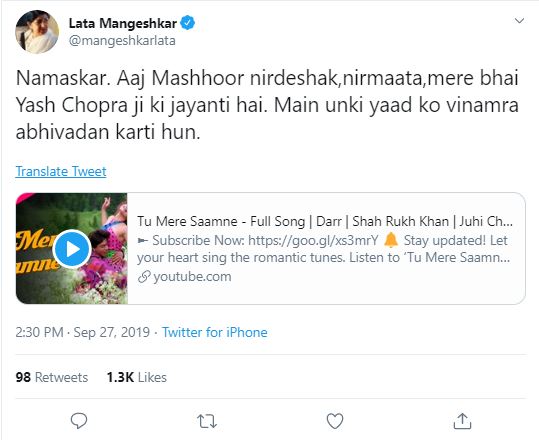The image size is (539, 440).
Task: Open the Twitter for iPhone link
Action: 214,332
